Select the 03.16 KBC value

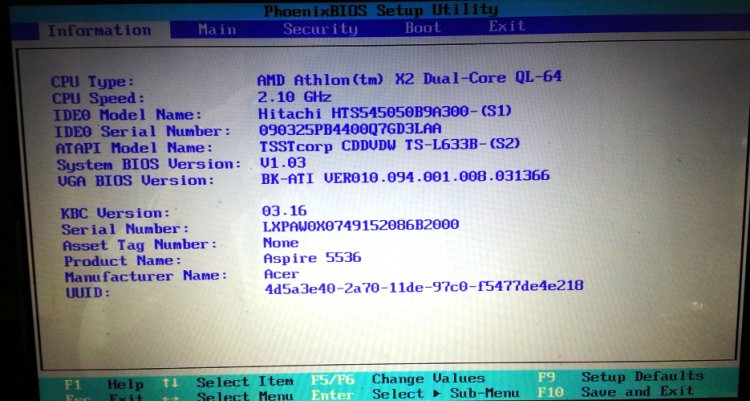(x=284, y=211)
